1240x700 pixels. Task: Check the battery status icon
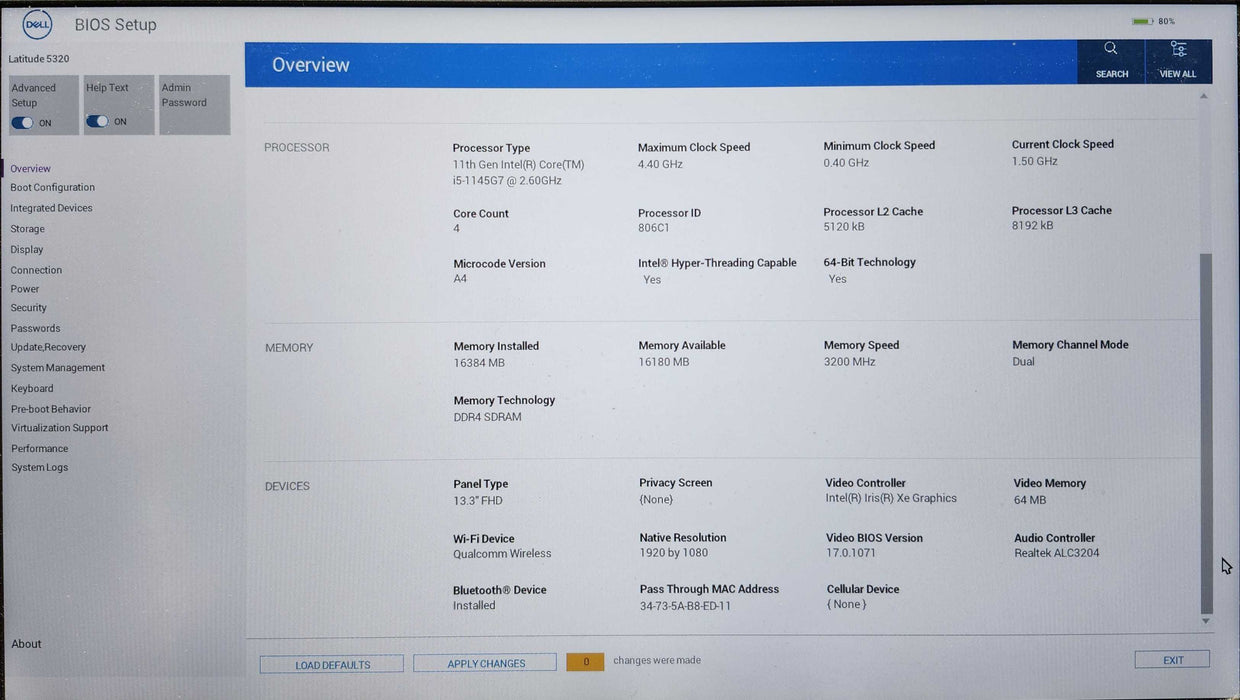1142,21
